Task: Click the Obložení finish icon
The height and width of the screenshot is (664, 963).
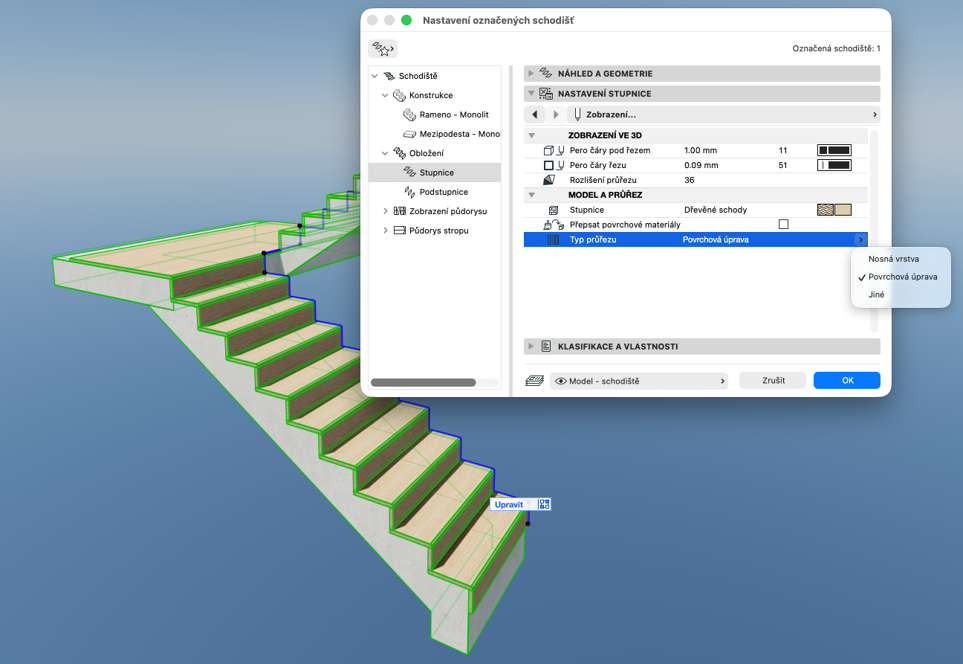Action: pyautogui.click(x=399, y=153)
